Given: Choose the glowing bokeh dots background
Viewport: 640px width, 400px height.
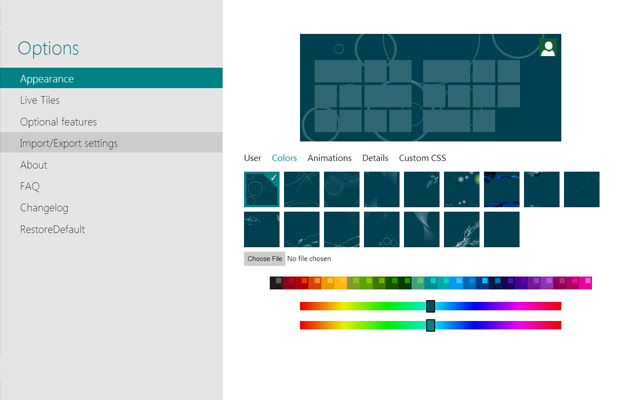Looking at the screenshot, I should coord(462,189).
